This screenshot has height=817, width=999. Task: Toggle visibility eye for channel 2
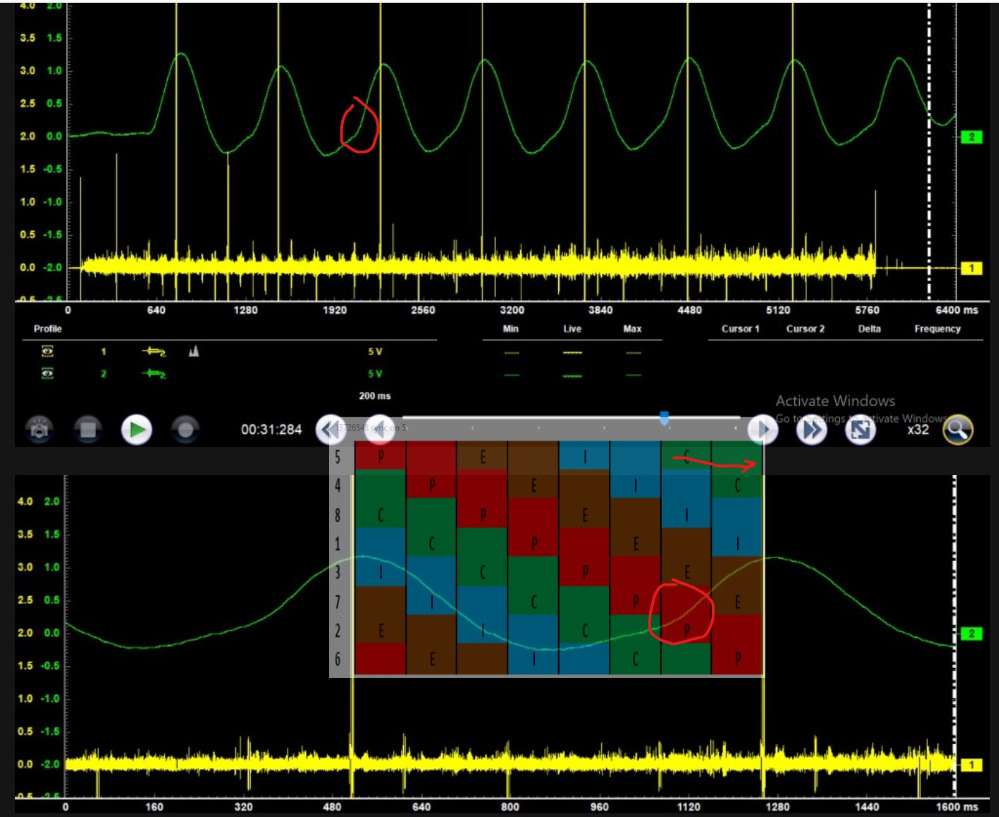click(x=47, y=373)
